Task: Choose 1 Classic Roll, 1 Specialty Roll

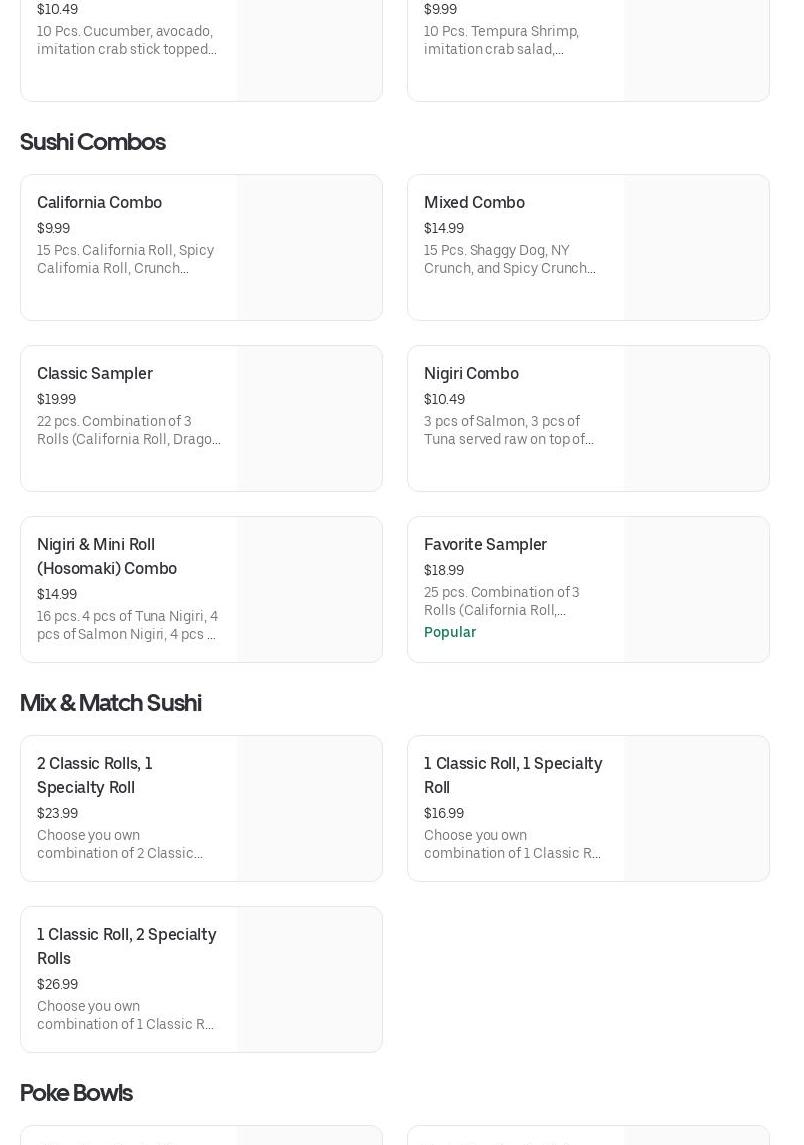Action: click(513, 775)
